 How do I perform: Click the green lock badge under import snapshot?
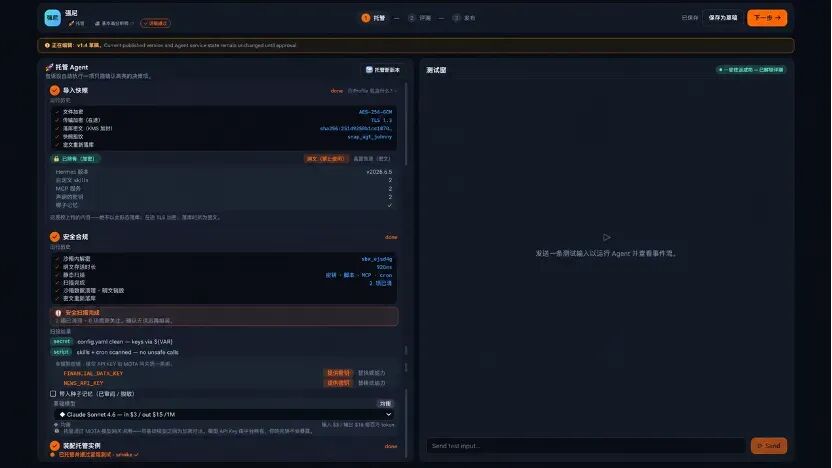point(75,159)
